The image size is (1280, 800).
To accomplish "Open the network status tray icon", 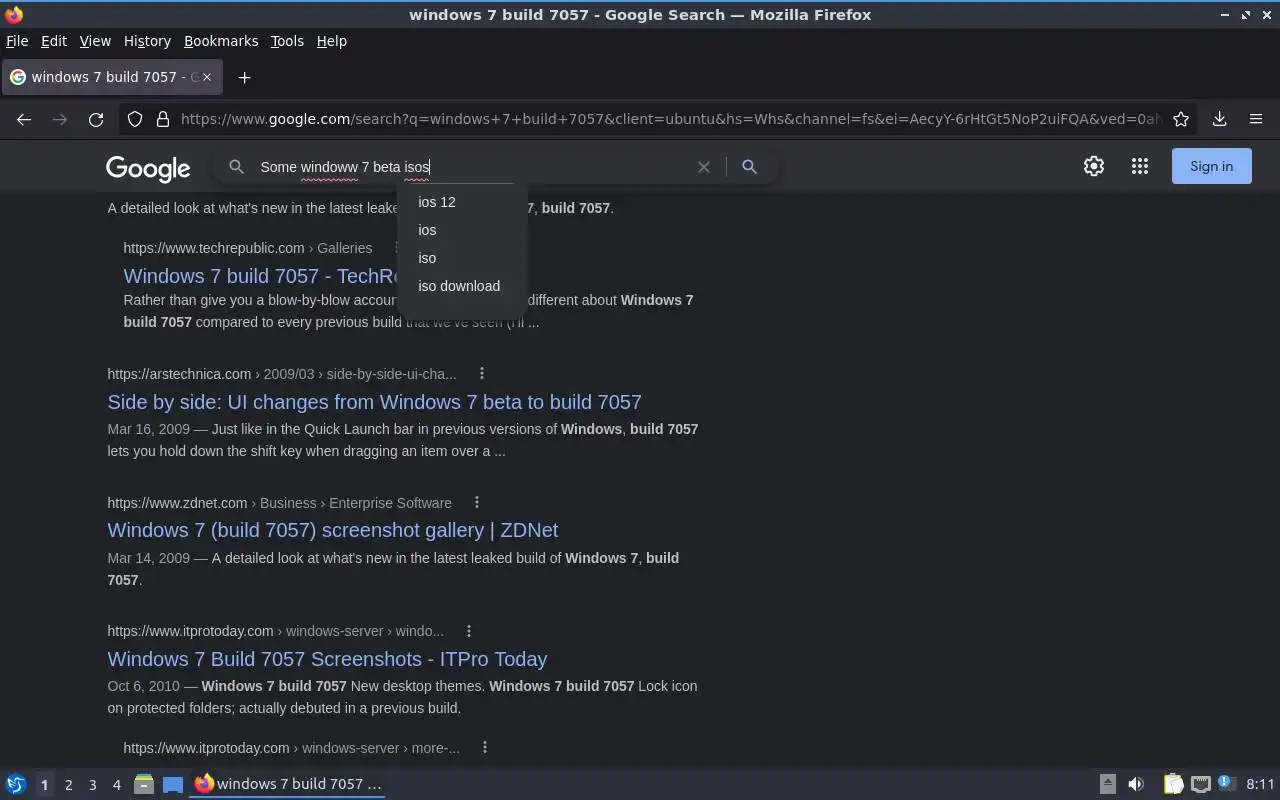I will point(1201,784).
